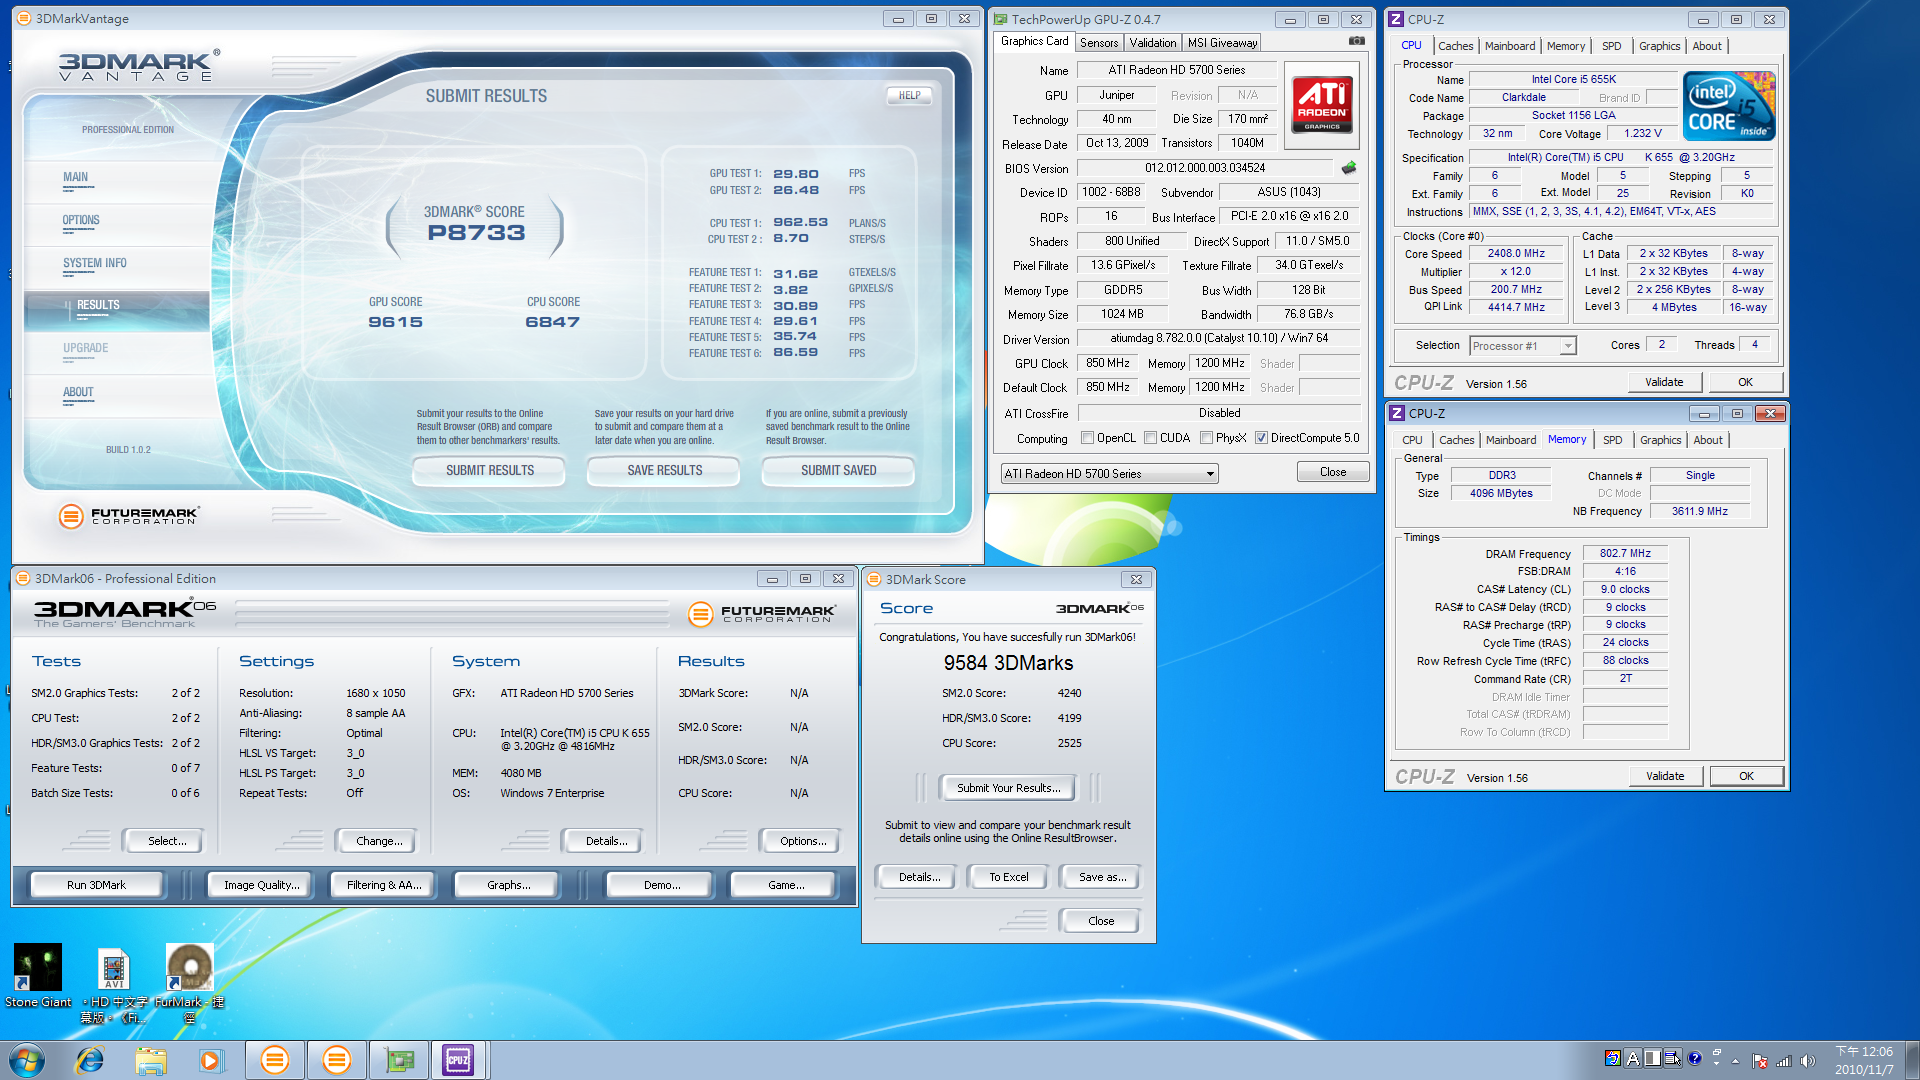The width and height of the screenshot is (1920, 1080).
Task: Click SAVE RESULTS in 3DMark Vantage
Action: pyautogui.click(x=664, y=470)
